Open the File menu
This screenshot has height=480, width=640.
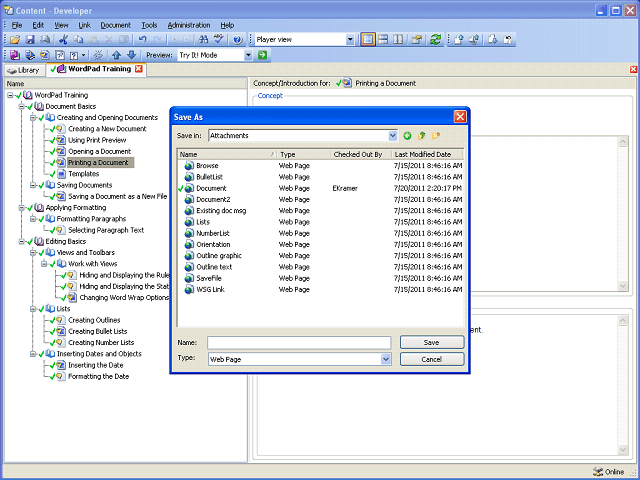pos(17,25)
